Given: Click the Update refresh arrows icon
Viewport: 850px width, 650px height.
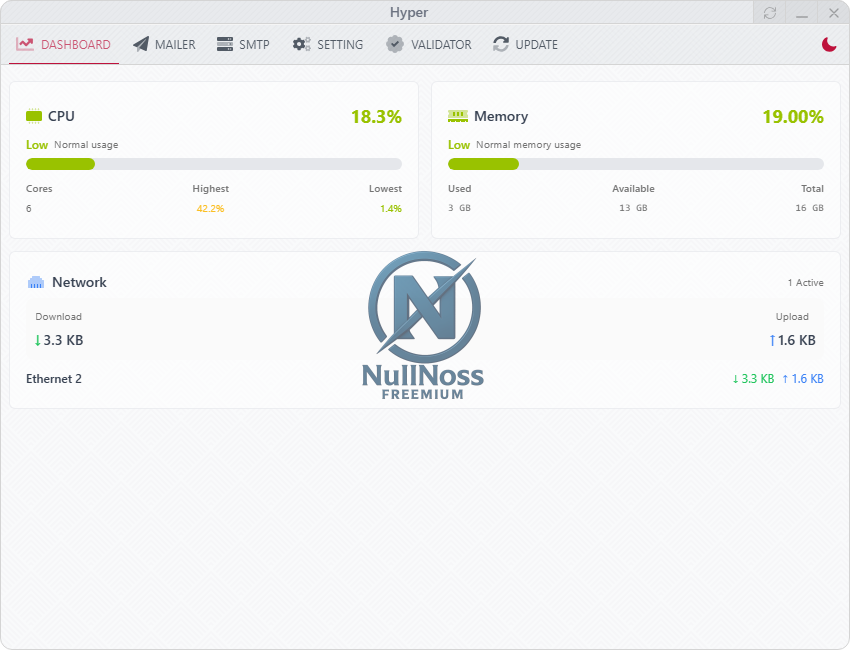Looking at the screenshot, I should pos(501,44).
